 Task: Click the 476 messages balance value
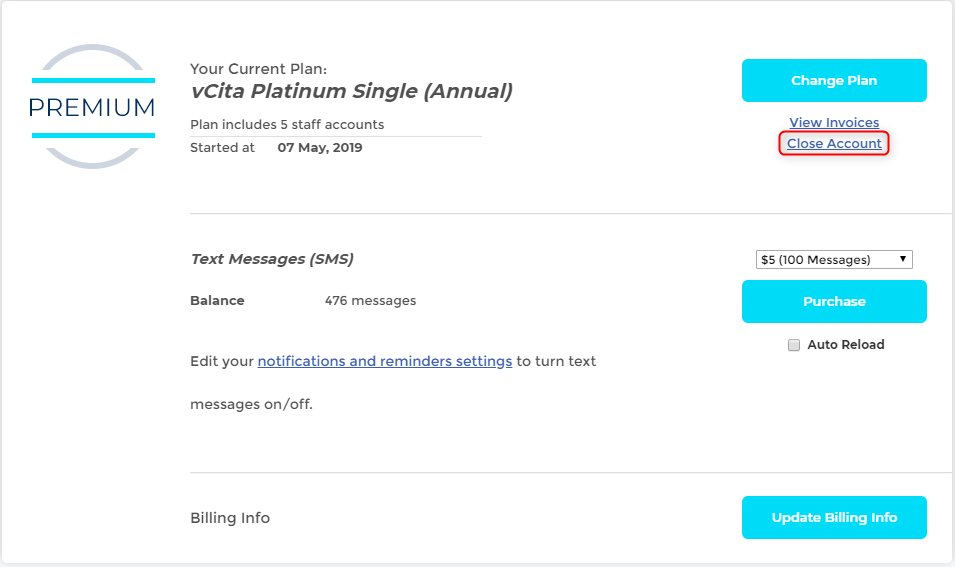[x=370, y=301]
